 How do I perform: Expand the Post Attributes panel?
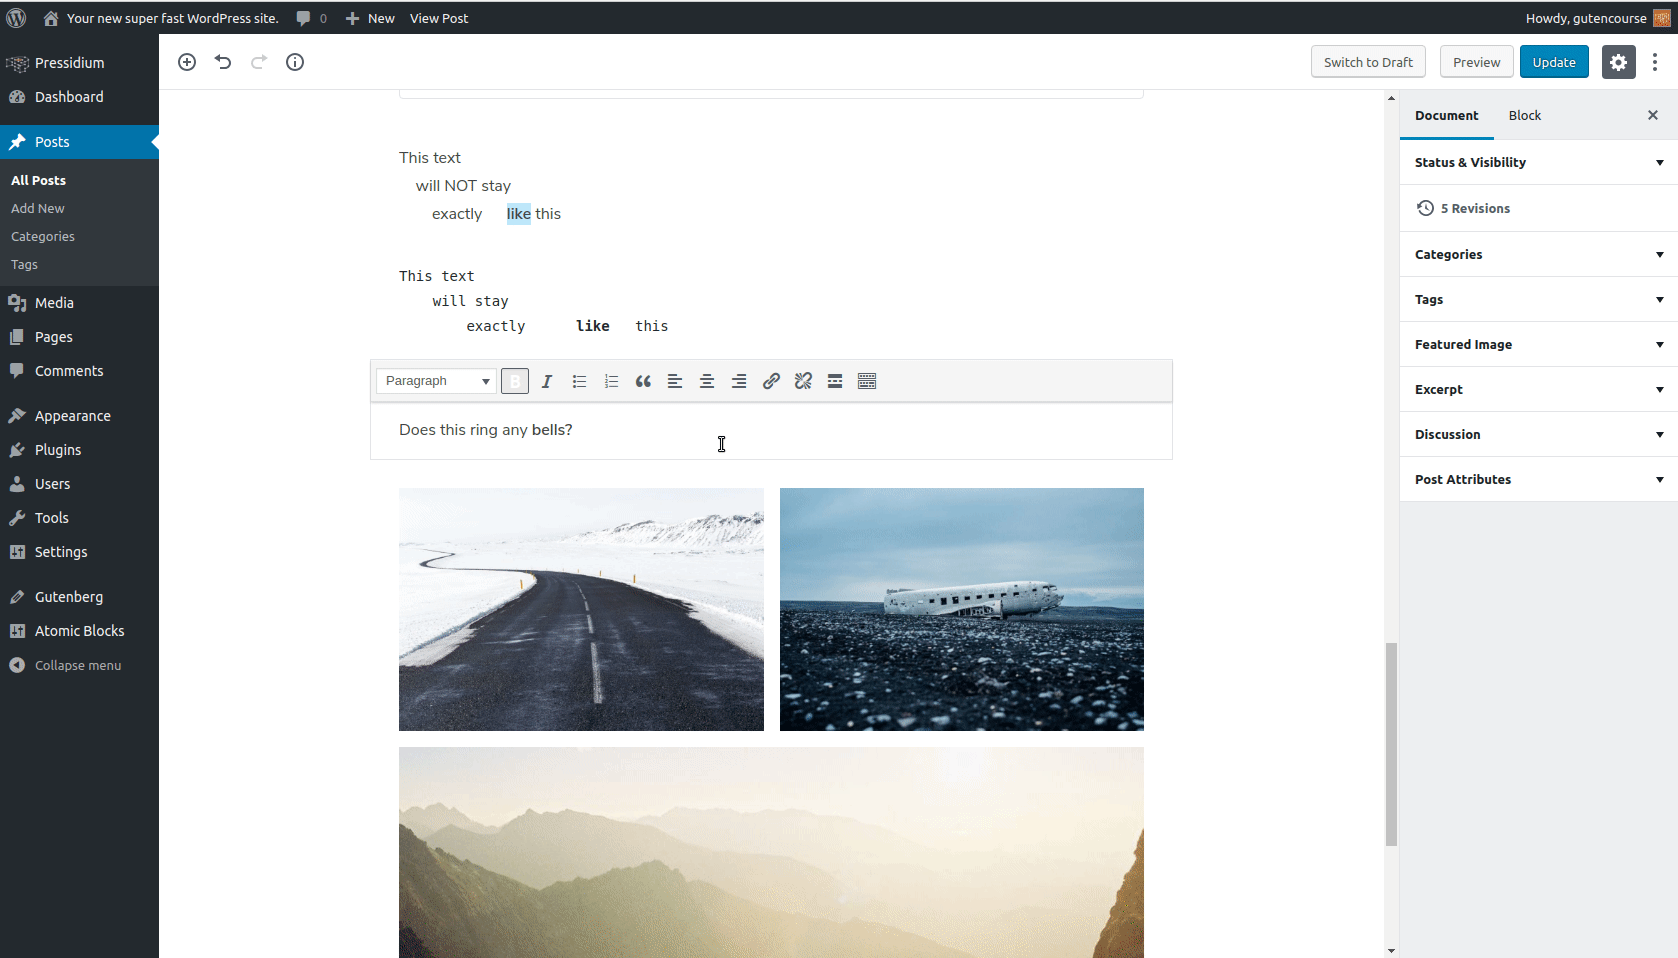tap(1538, 479)
